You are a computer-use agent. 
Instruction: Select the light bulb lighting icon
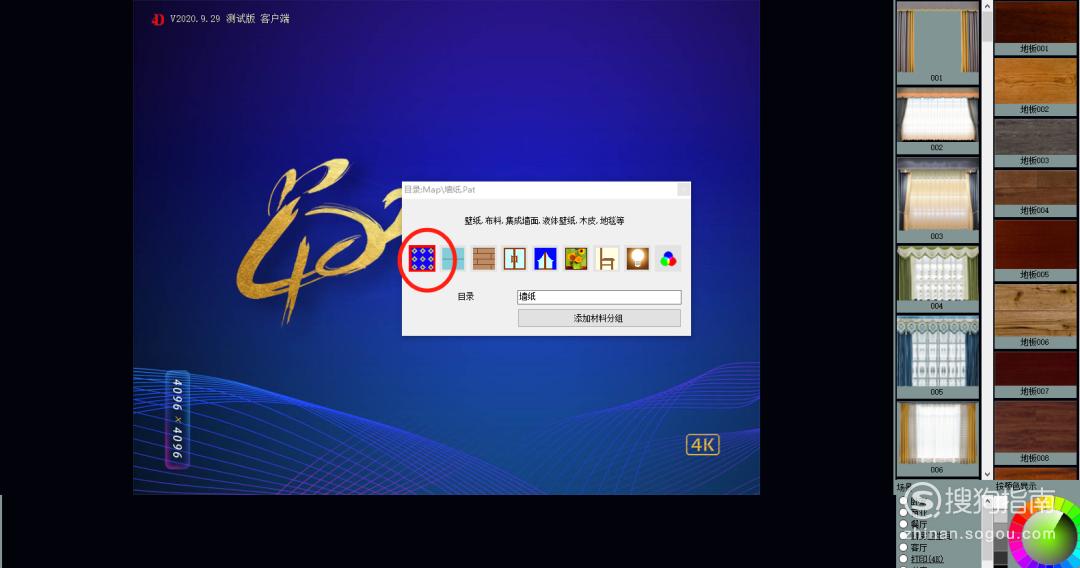(x=638, y=259)
